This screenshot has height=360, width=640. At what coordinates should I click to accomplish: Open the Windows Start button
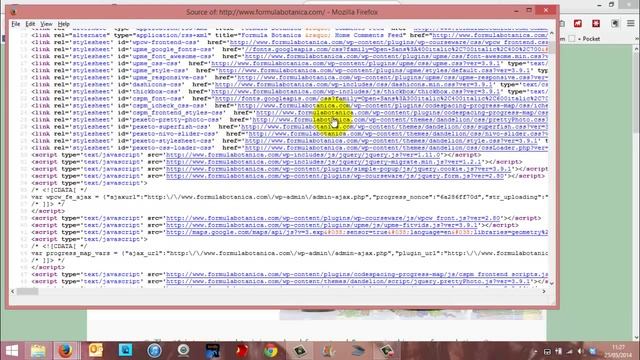click(x=12, y=351)
